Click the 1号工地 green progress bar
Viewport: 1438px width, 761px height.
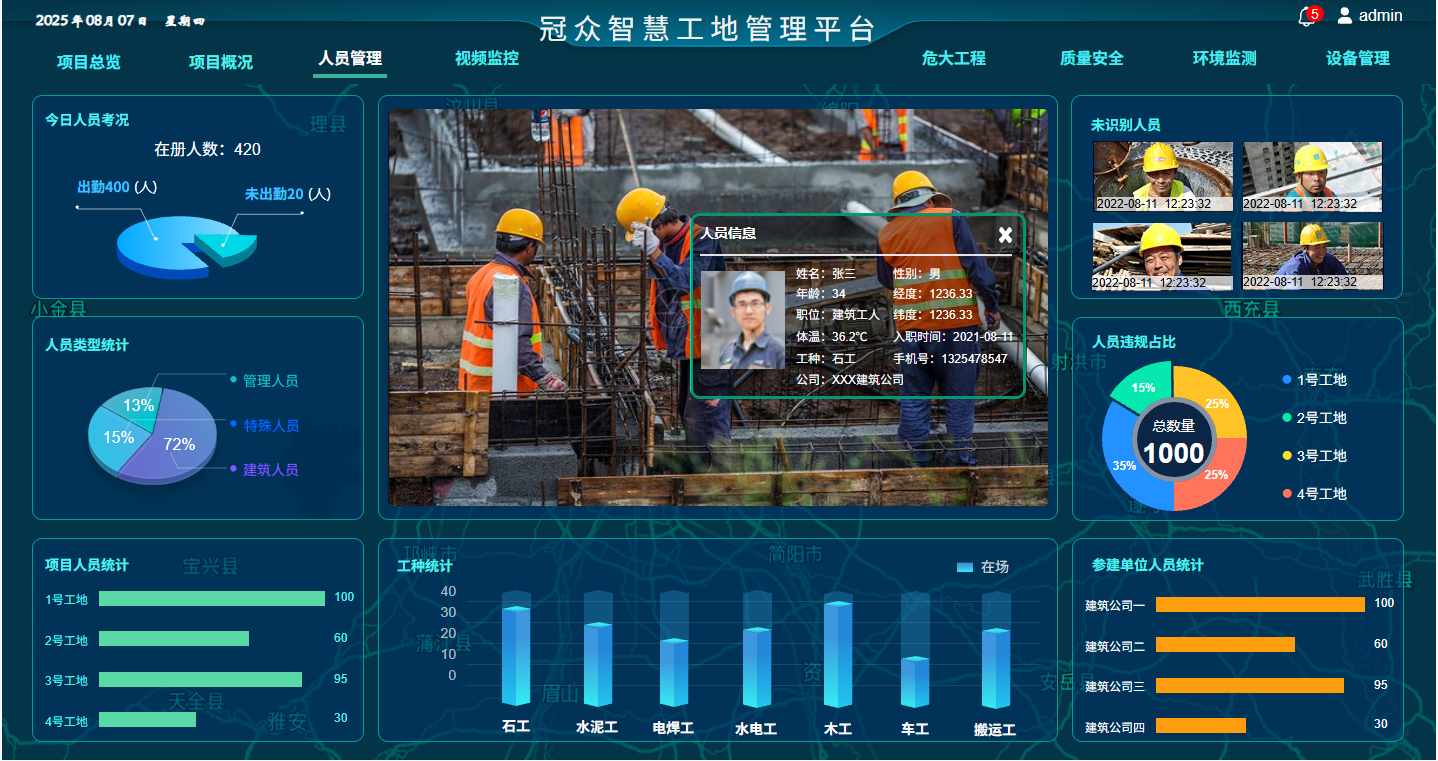[212, 598]
